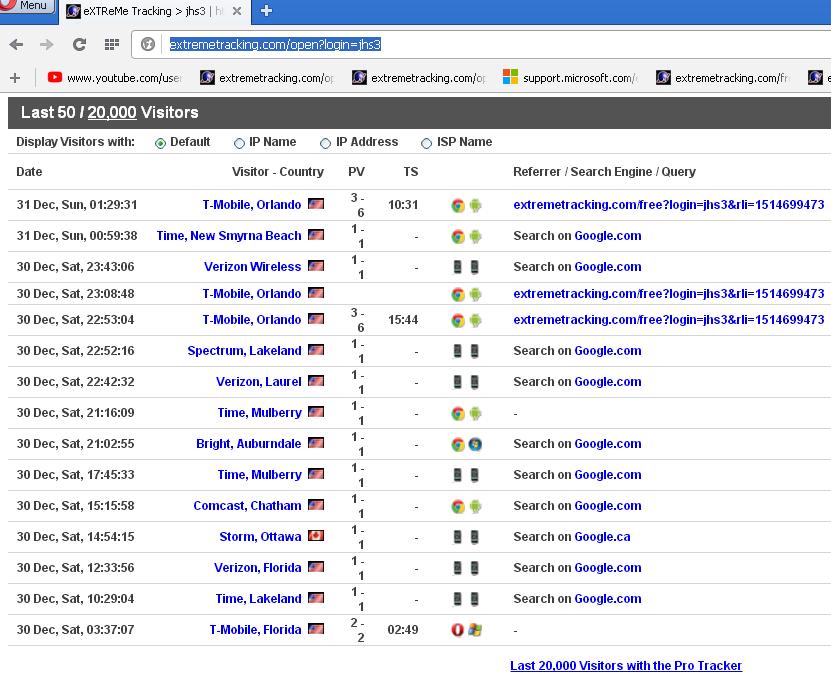The width and height of the screenshot is (831, 679).
Task: Open a new tab with the plus button
Action: pos(266,11)
